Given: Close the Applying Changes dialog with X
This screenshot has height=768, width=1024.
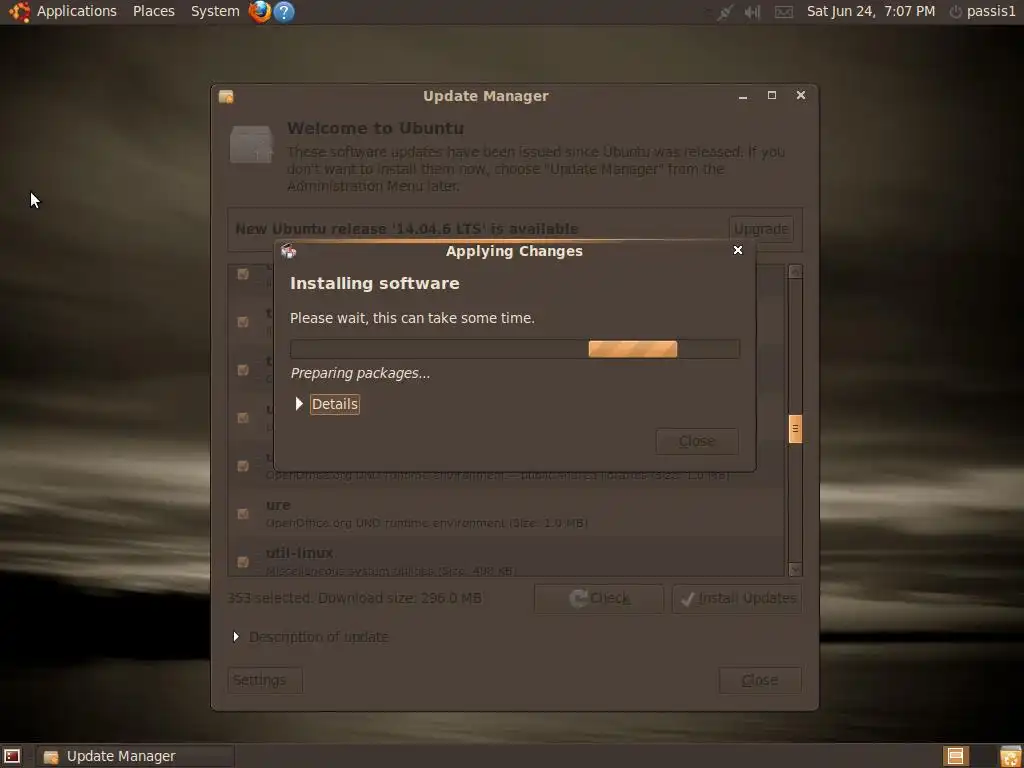Looking at the screenshot, I should click(x=738, y=250).
